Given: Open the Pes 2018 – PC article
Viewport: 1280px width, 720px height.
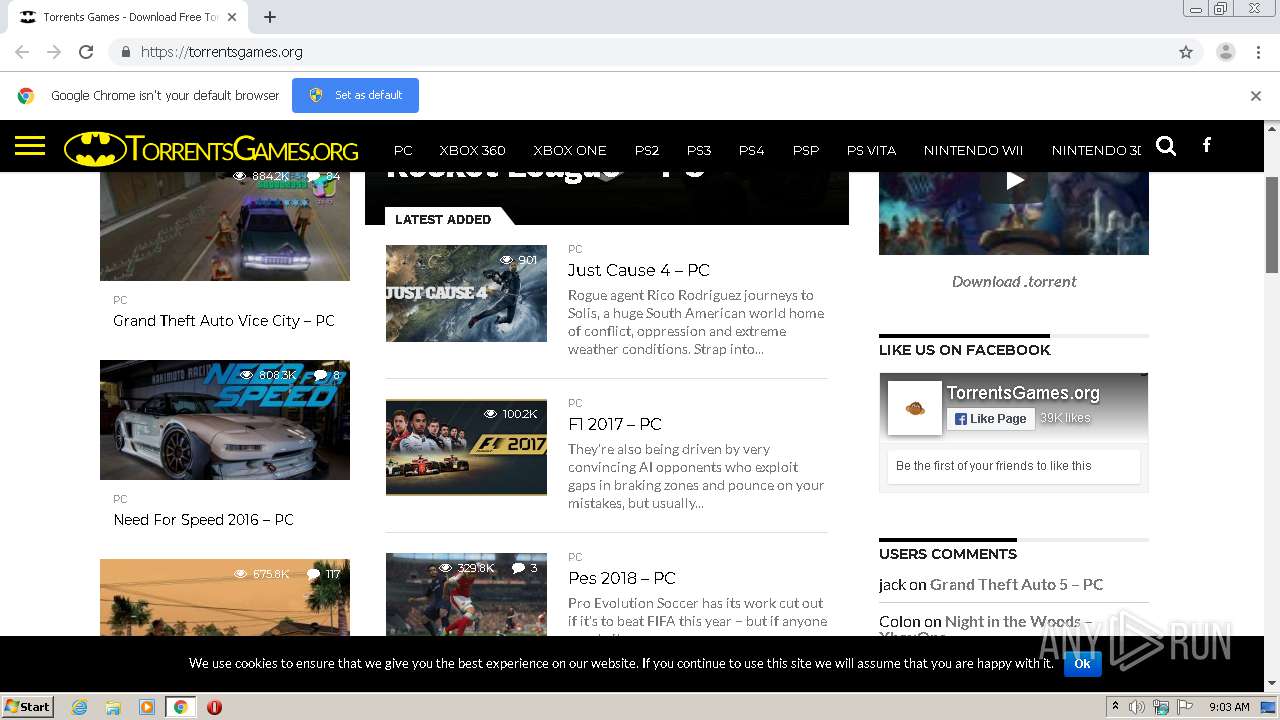Looking at the screenshot, I should (x=622, y=578).
